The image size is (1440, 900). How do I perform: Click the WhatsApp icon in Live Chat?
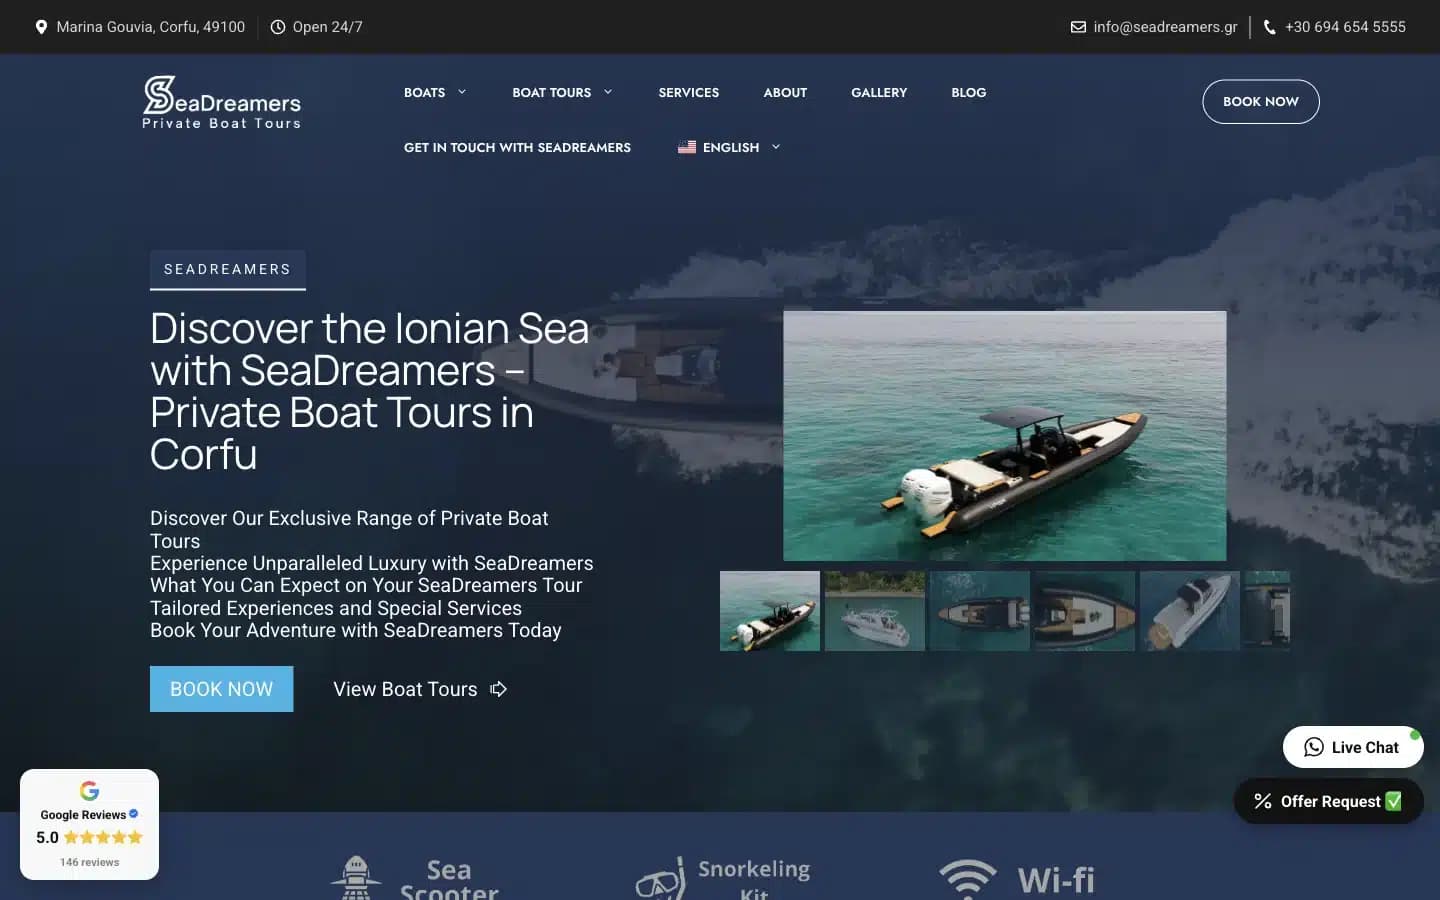point(1314,747)
